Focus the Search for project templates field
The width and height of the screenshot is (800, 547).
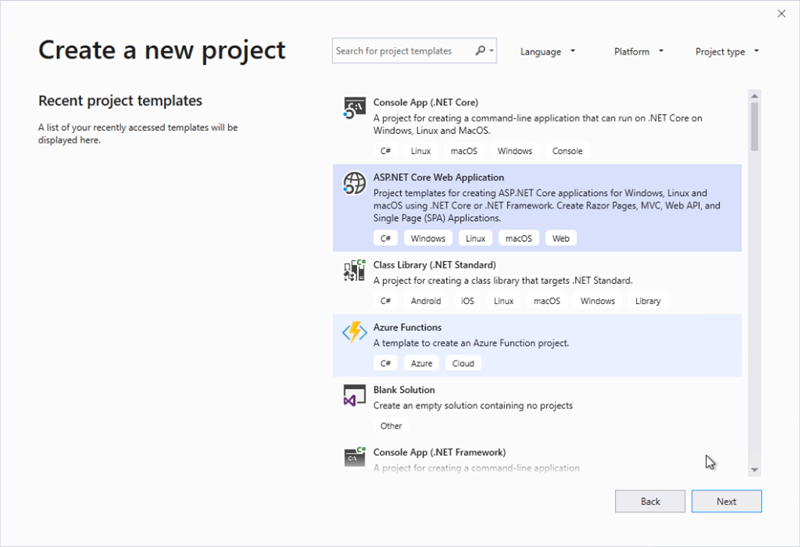[400, 51]
